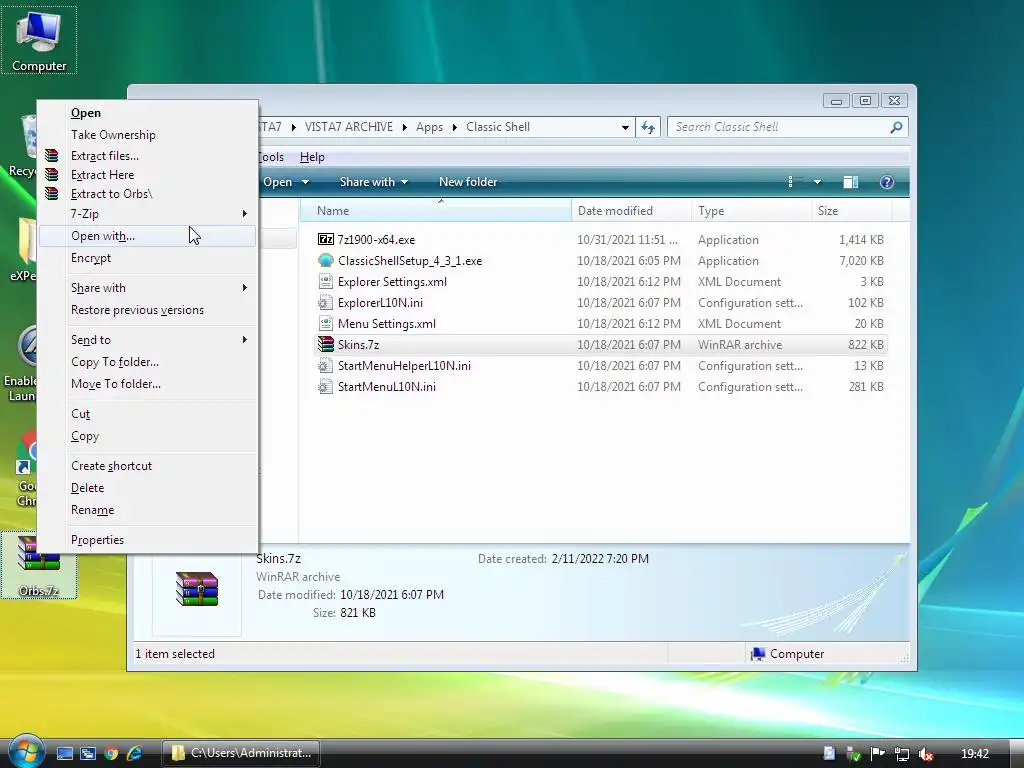Expand the 7-Zip submenu arrow

[x=245, y=214]
